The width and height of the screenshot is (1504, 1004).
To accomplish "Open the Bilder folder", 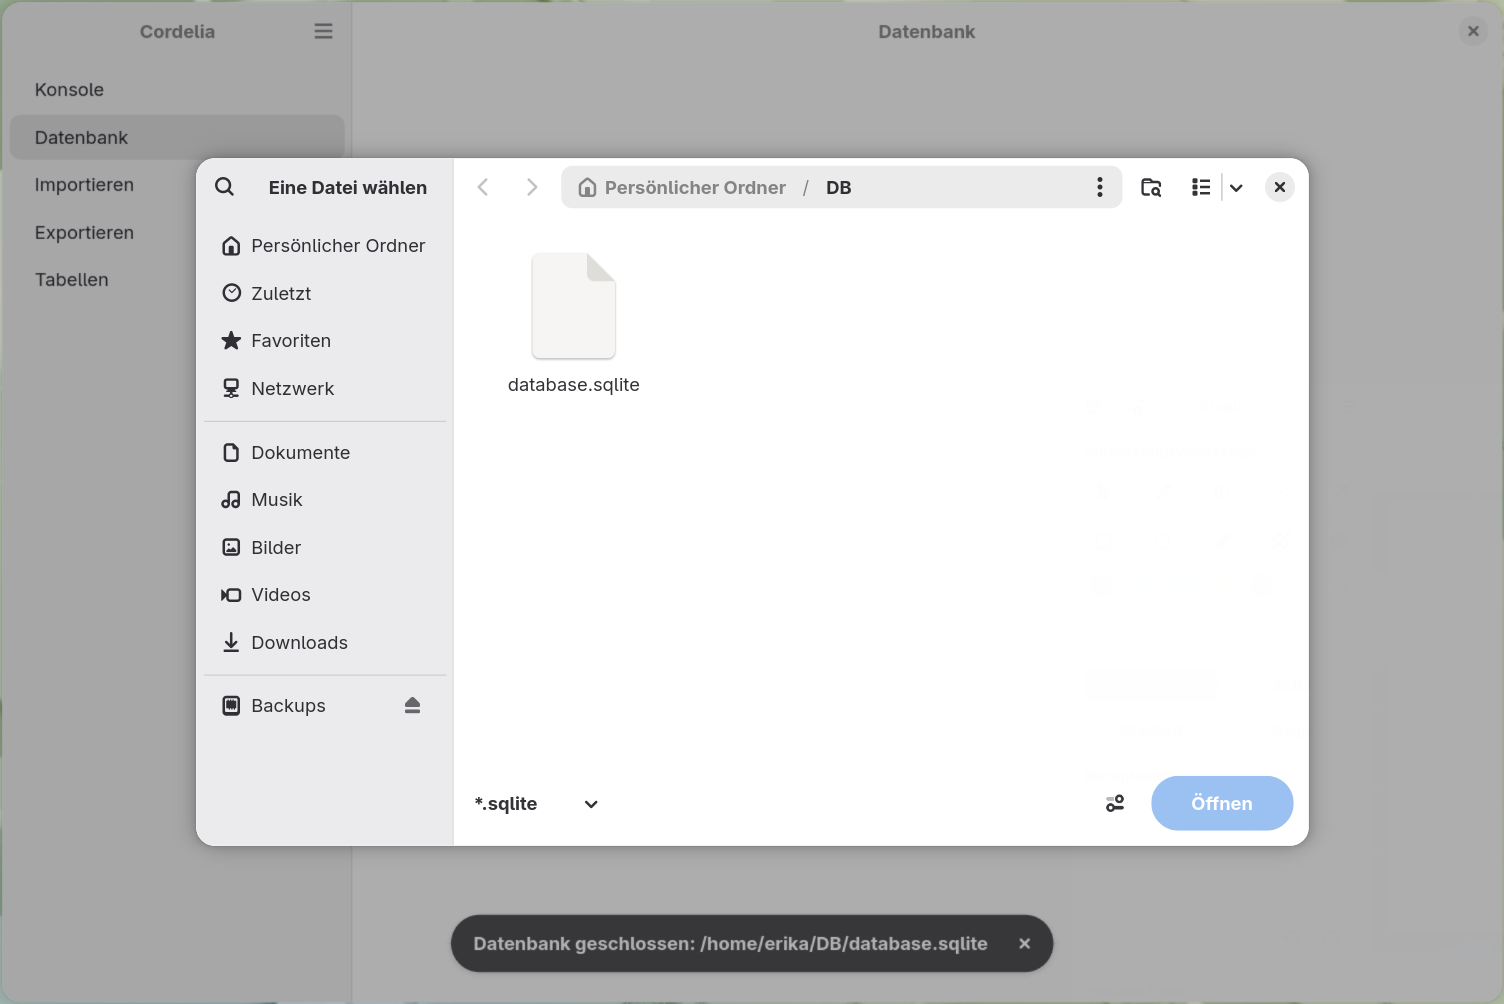I will point(325,548).
